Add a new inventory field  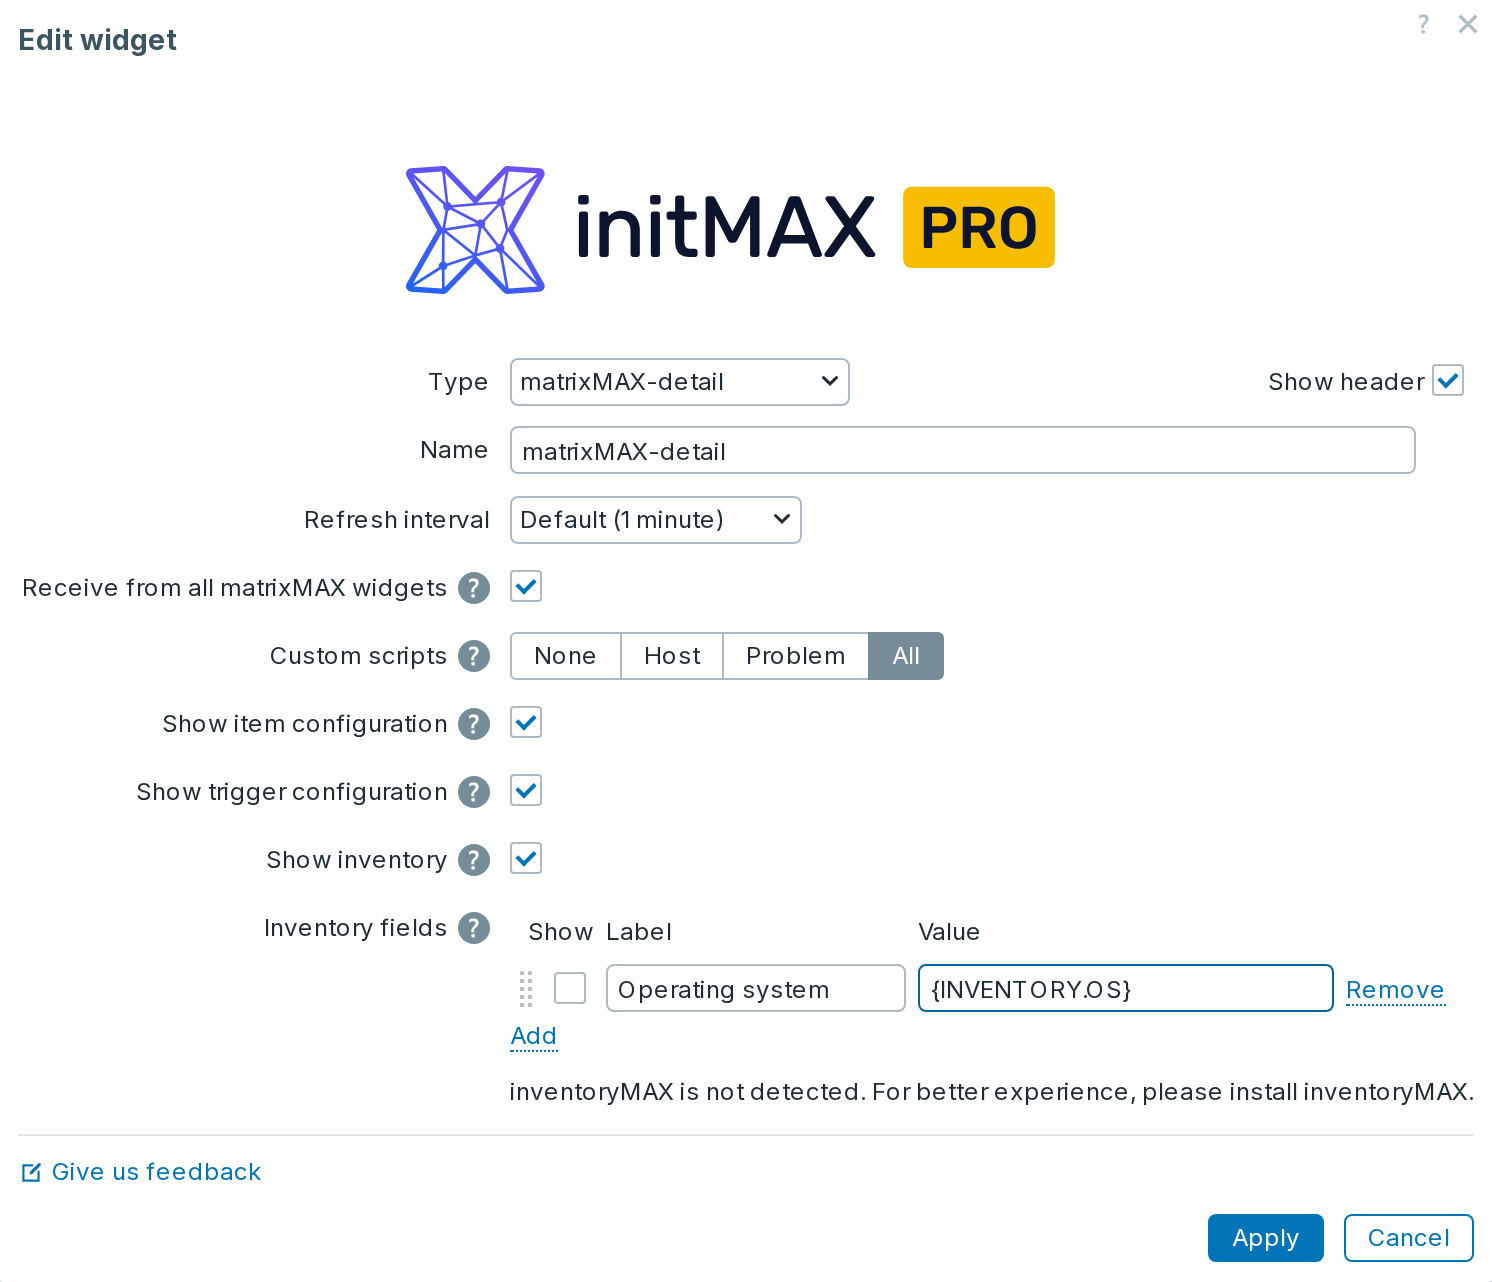pyautogui.click(x=534, y=1036)
